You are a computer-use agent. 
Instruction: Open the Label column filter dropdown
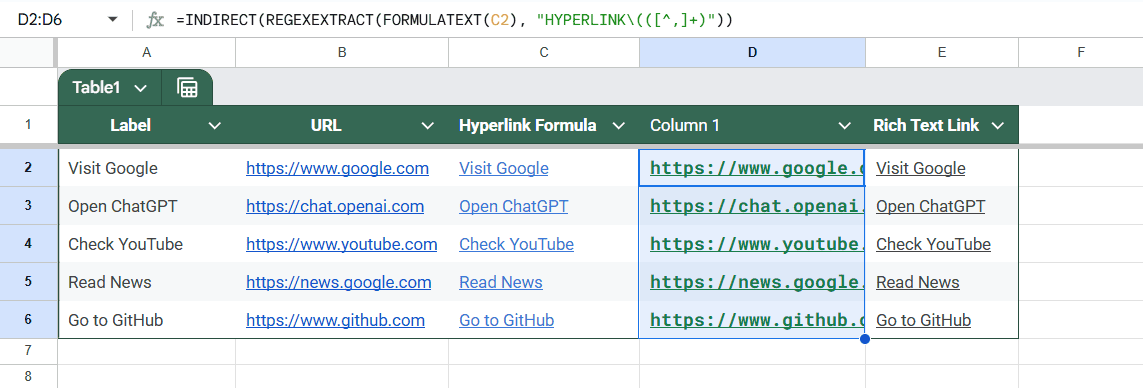pyautogui.click(x=215, y=125)
